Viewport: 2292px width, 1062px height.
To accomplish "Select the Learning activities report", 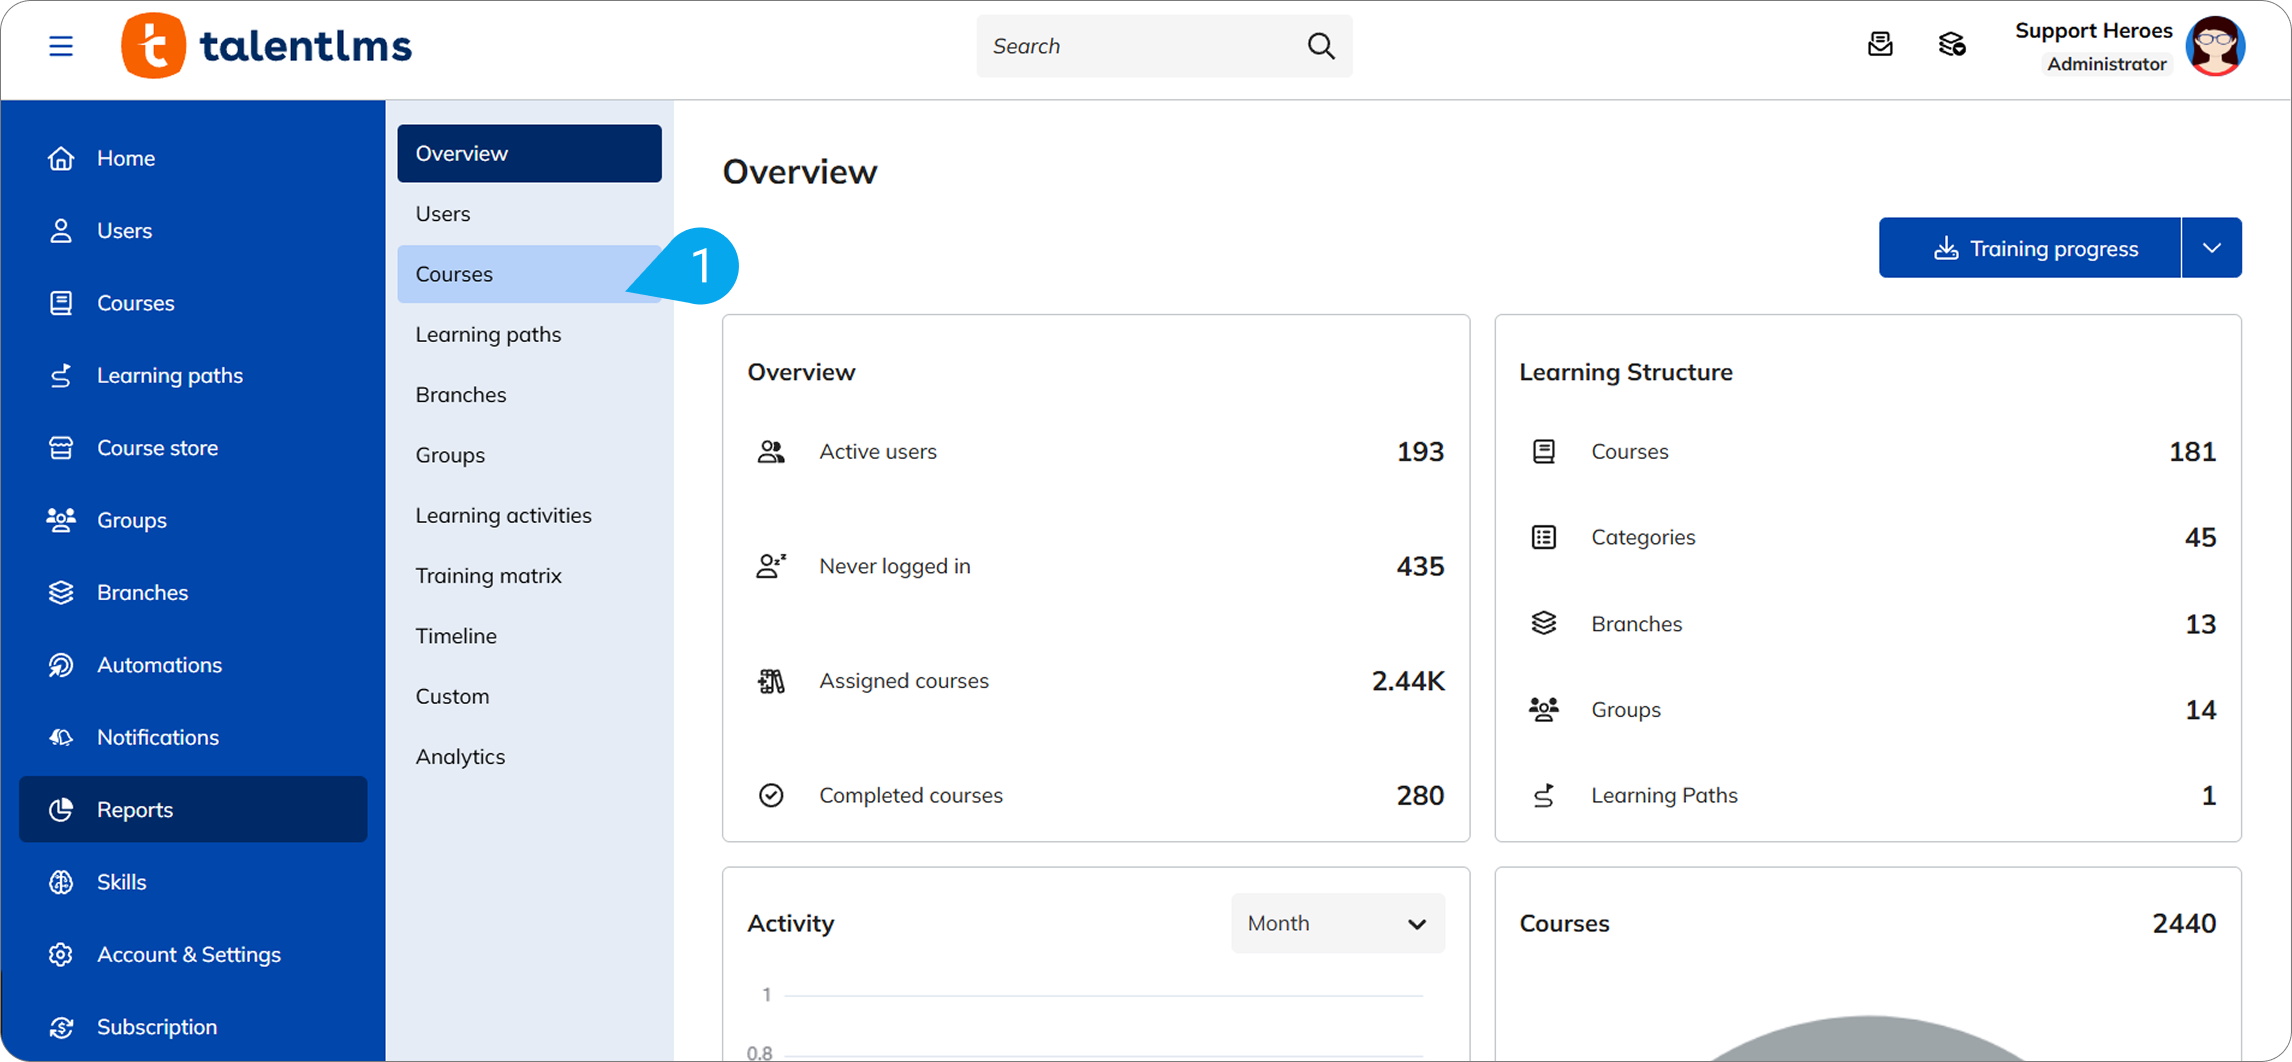I will tap(503, 515).
